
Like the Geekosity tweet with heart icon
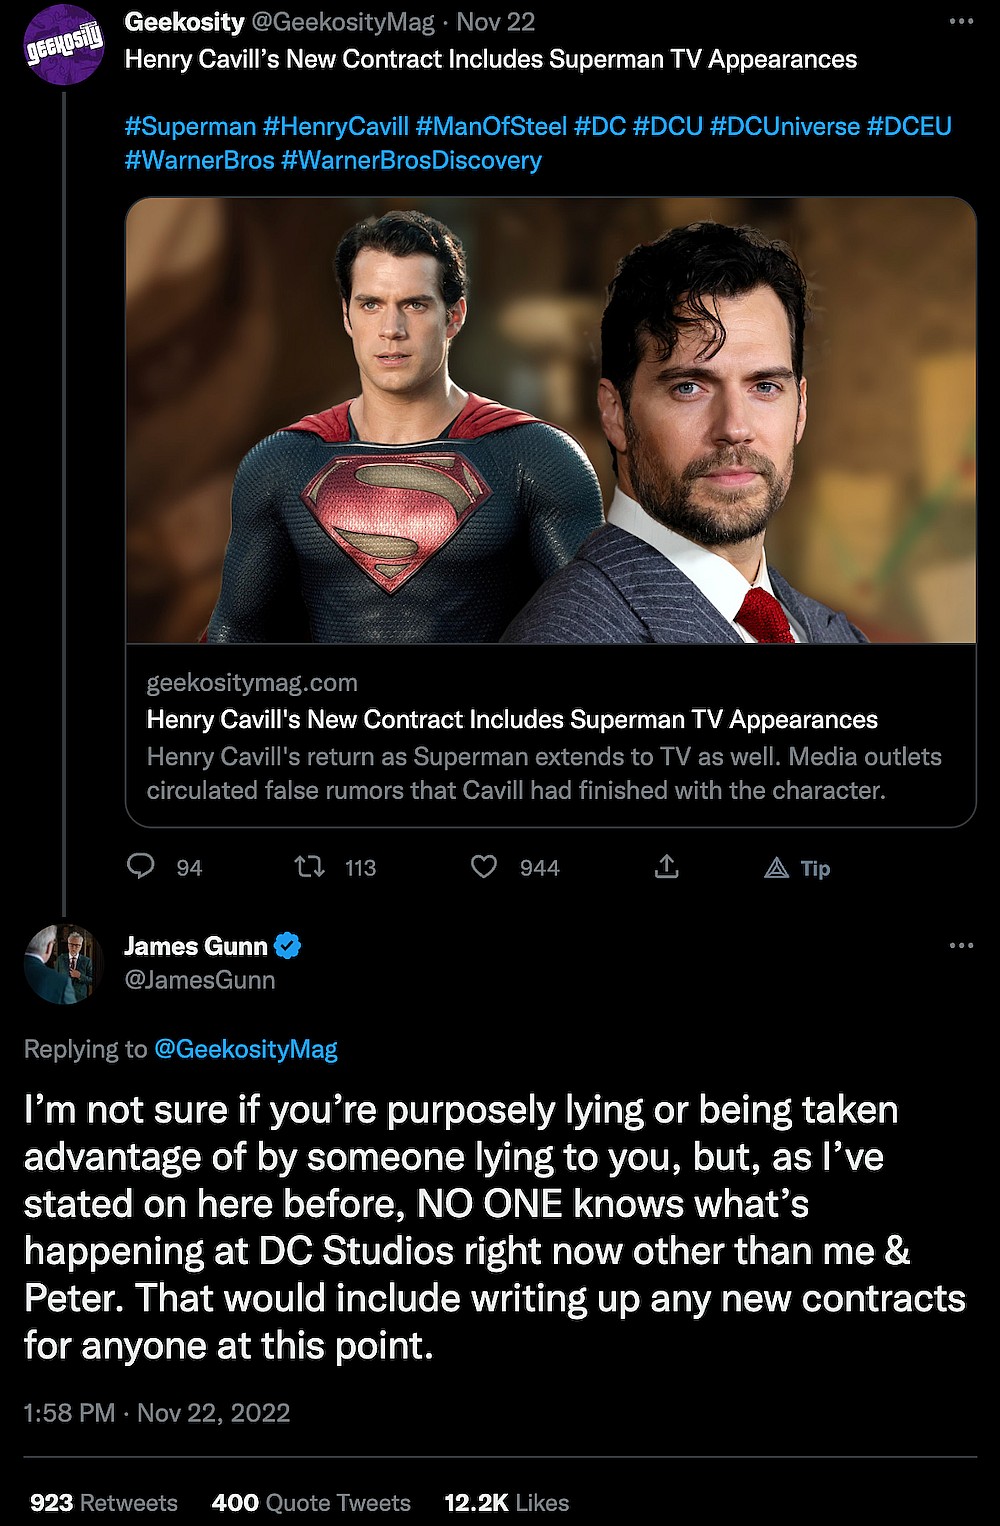pyautogui.click(x=484, y=866)
